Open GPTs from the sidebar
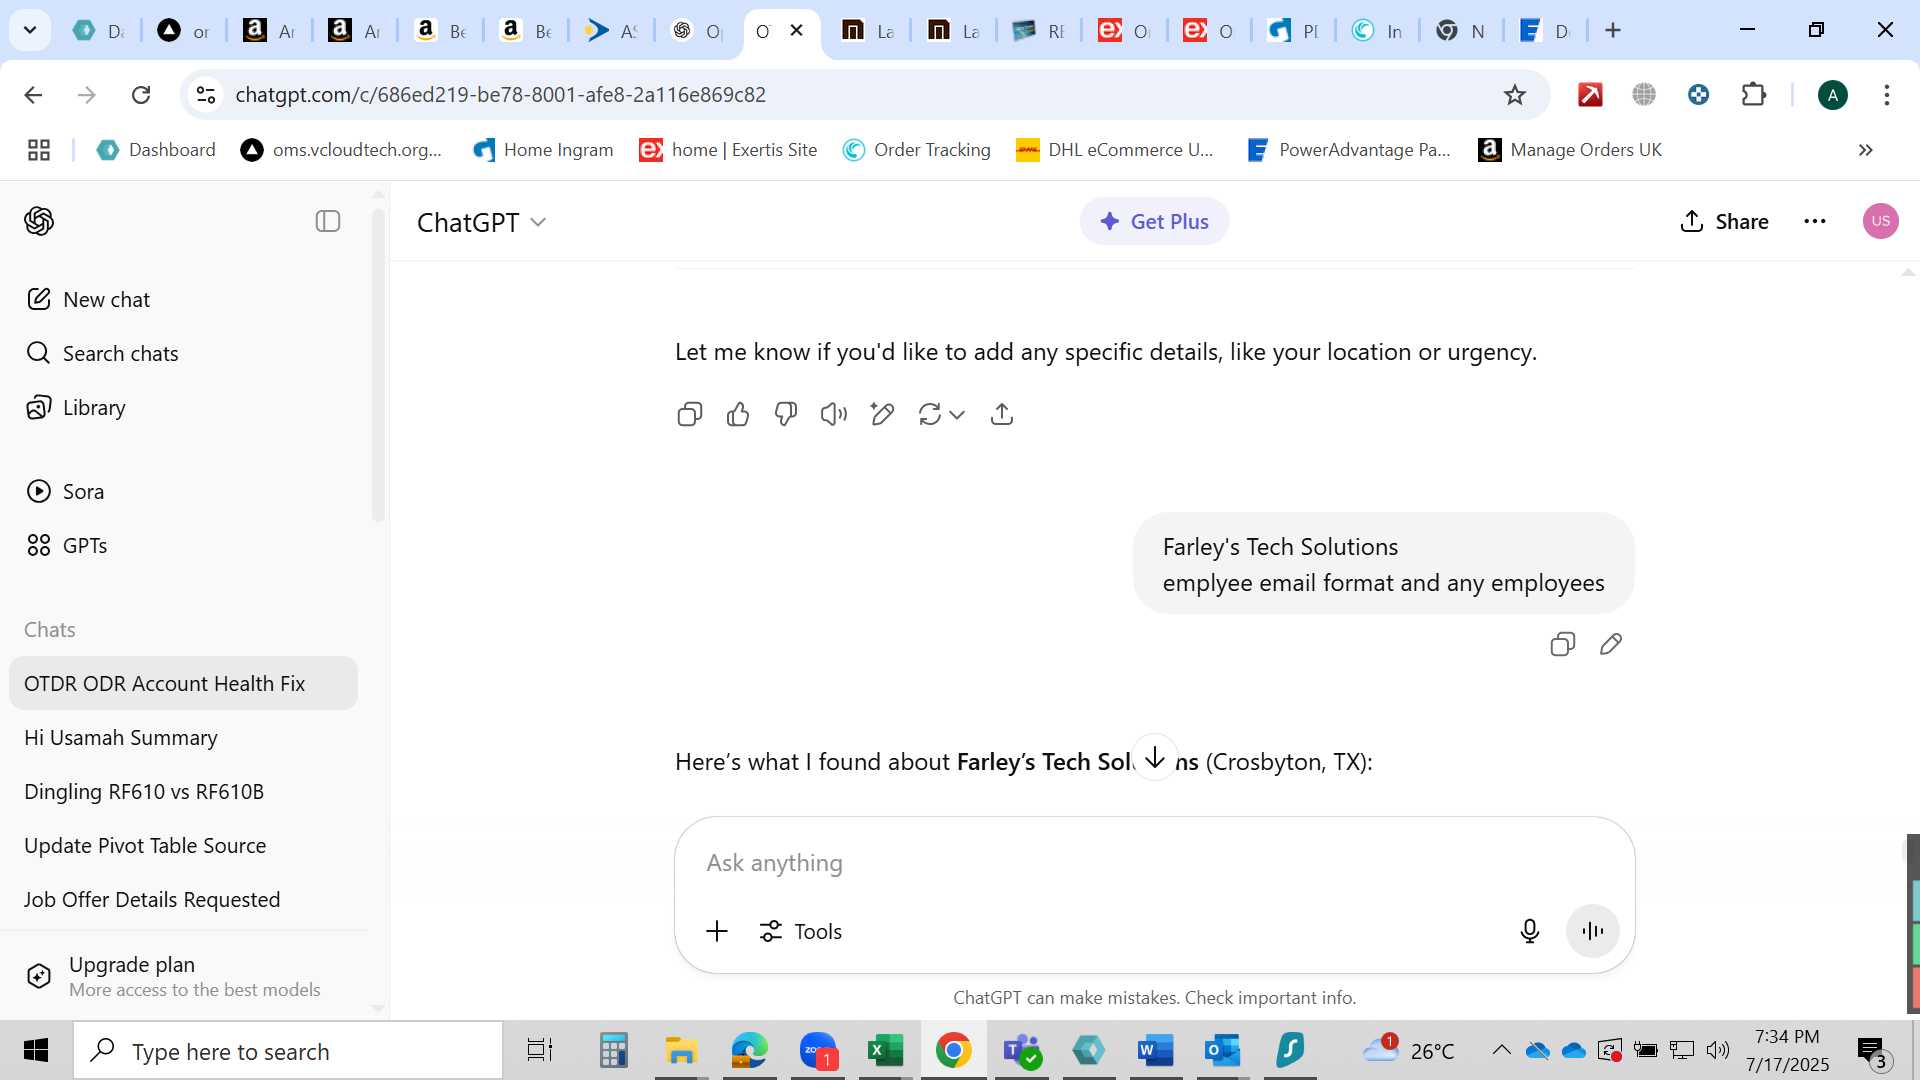Screen dimensions: 1920x1080 pyautogui.click(x=67, y=546)
